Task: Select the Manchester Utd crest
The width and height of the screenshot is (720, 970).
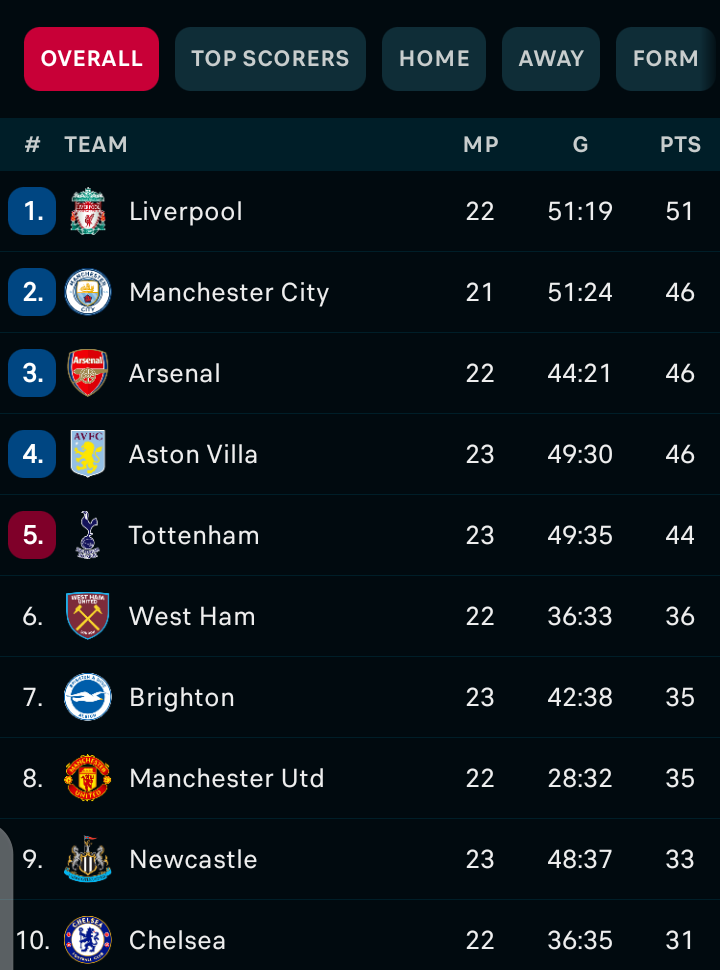Action: [88, 778]
